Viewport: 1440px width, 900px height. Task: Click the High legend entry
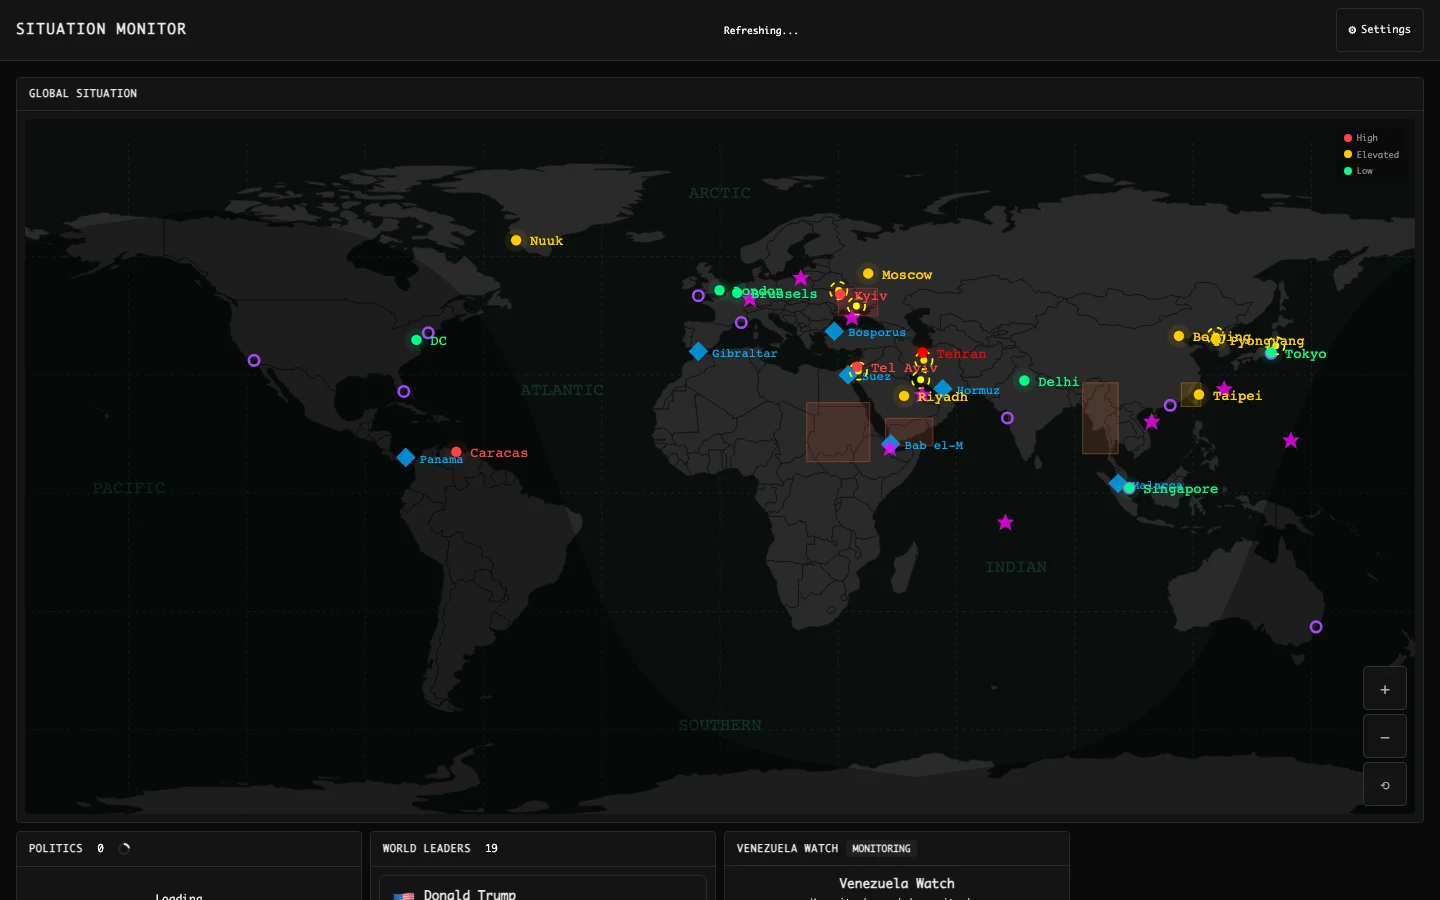pyautogui.click(x=1361, y=138)
